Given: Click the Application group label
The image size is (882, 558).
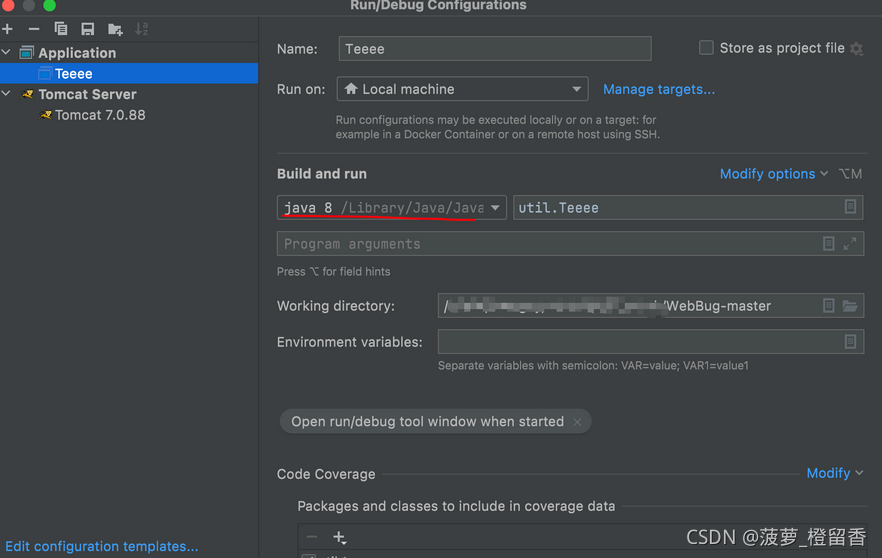Looking at the screenshot, I should [77, 53].
